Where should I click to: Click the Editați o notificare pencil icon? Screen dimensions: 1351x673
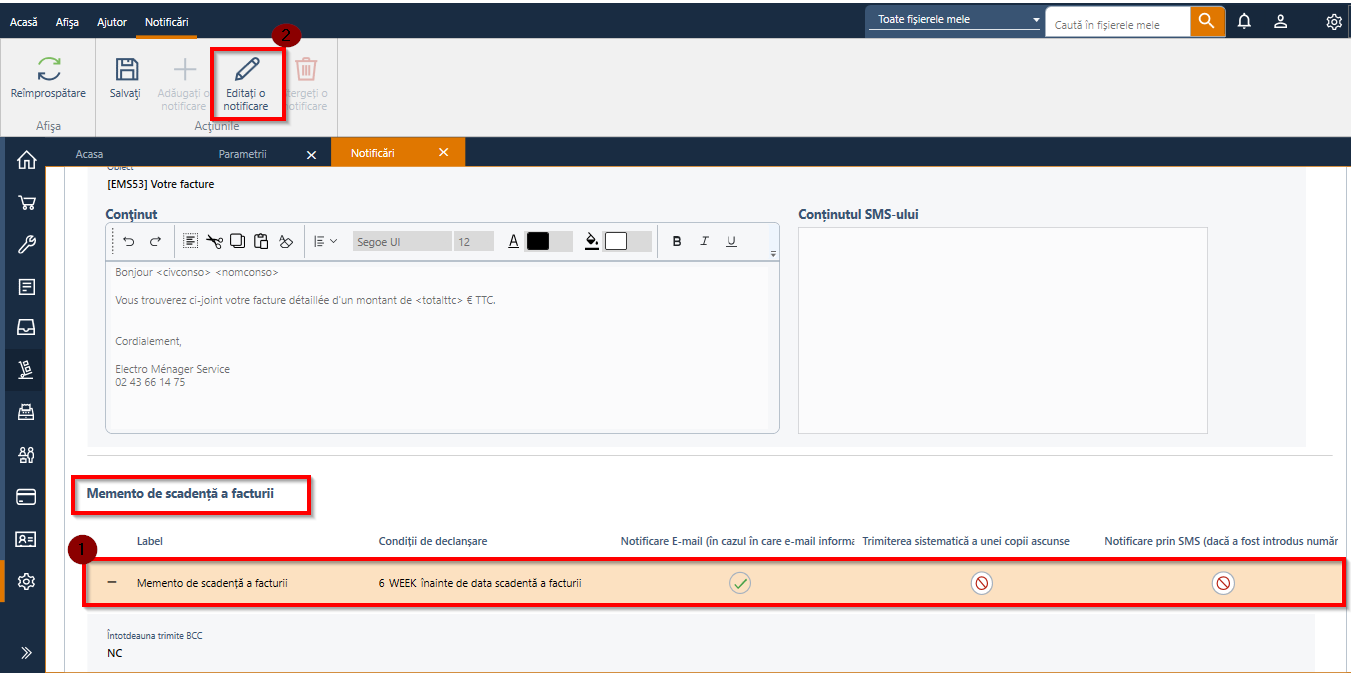246,69
